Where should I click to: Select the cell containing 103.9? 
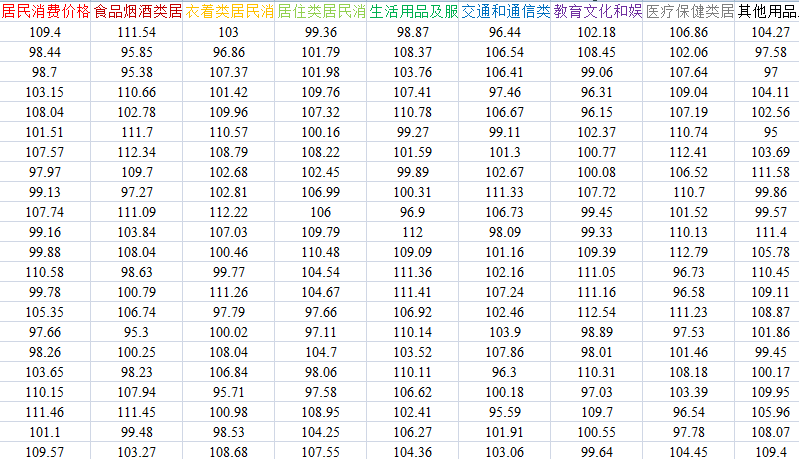[504, 332]
